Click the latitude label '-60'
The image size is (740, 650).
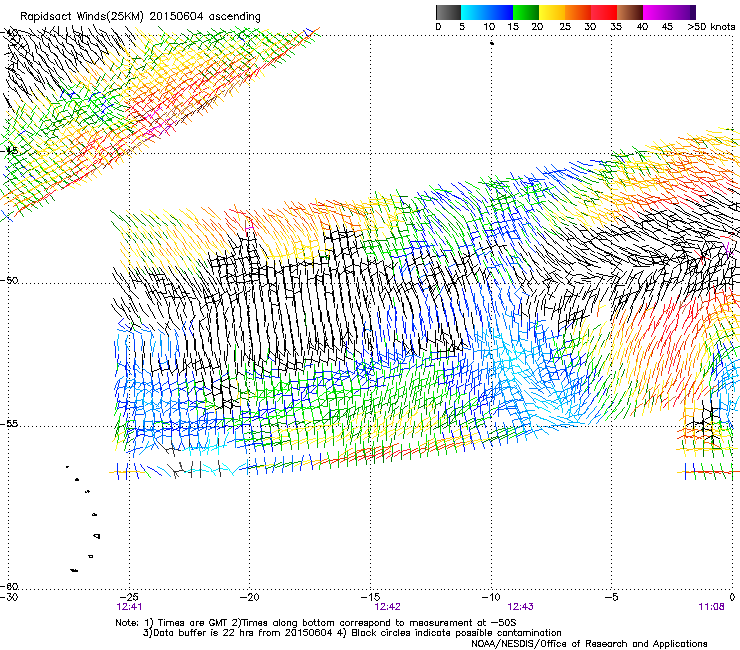[x=9, y=586]
